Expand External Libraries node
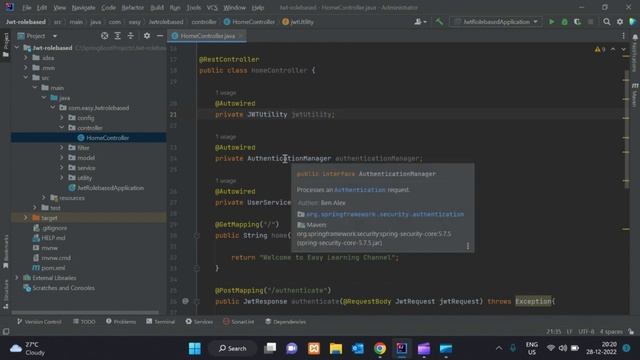The height and width of the screenshot is (360, 640). click(x=17, y=278)
